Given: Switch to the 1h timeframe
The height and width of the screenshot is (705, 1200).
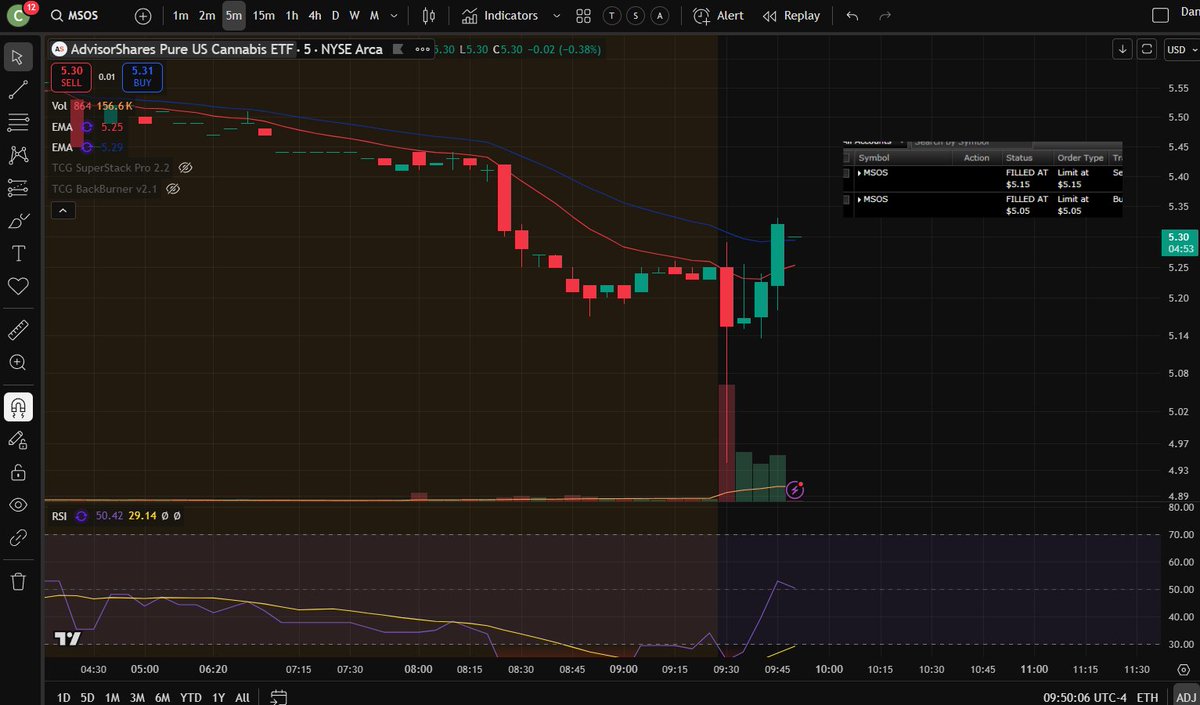Looking at the screenshot, I should (291, 16).
